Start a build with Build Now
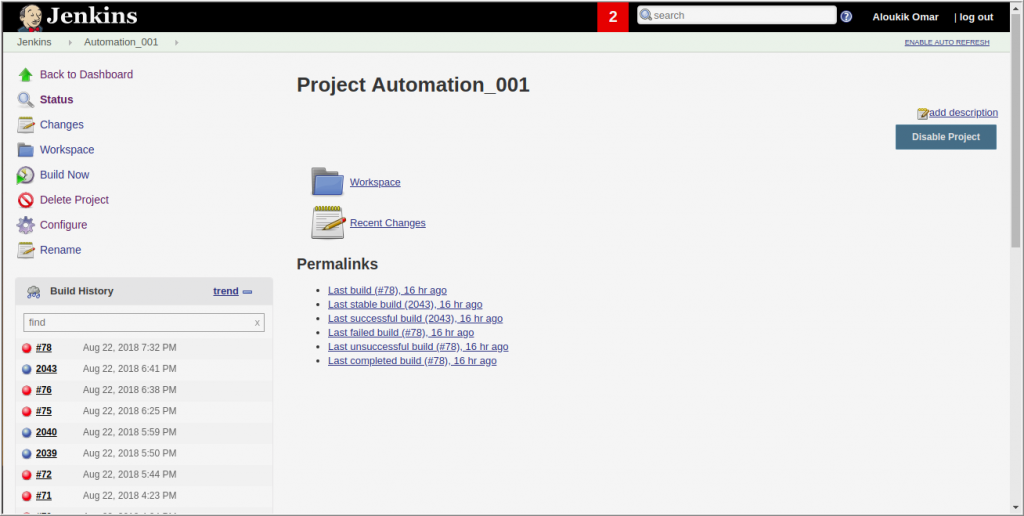Screen dimensions: 1024x516 [65, 175]
